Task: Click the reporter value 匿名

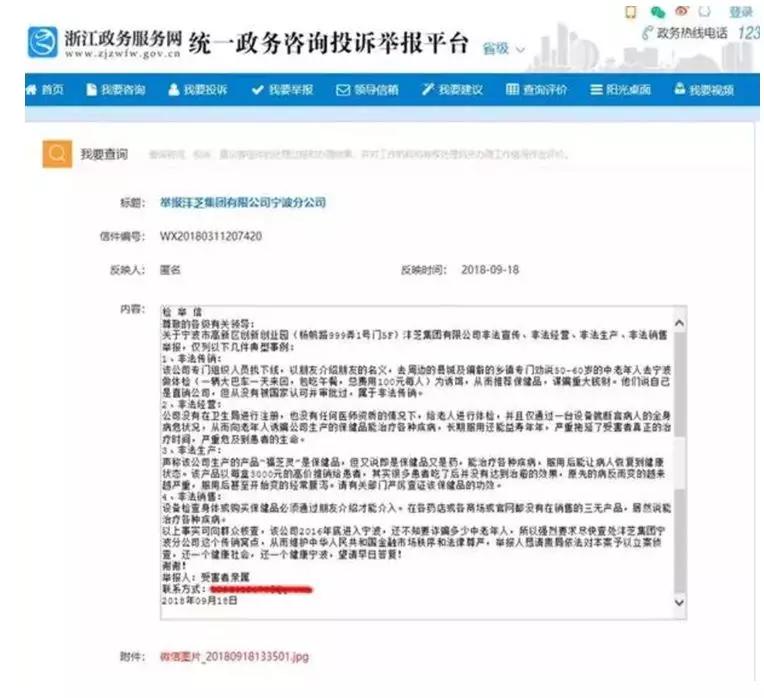Action: pyautogui.click(x=170, y=270)
